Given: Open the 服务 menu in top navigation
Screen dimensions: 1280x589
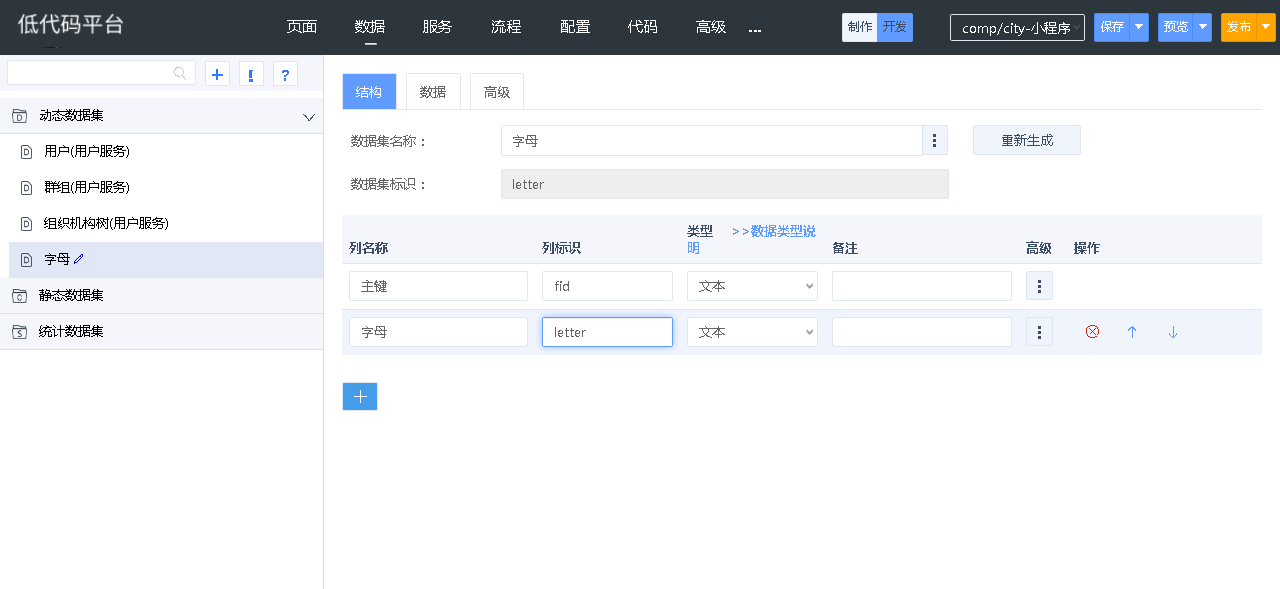Looking at the screenshot, I should pos(437,28).
